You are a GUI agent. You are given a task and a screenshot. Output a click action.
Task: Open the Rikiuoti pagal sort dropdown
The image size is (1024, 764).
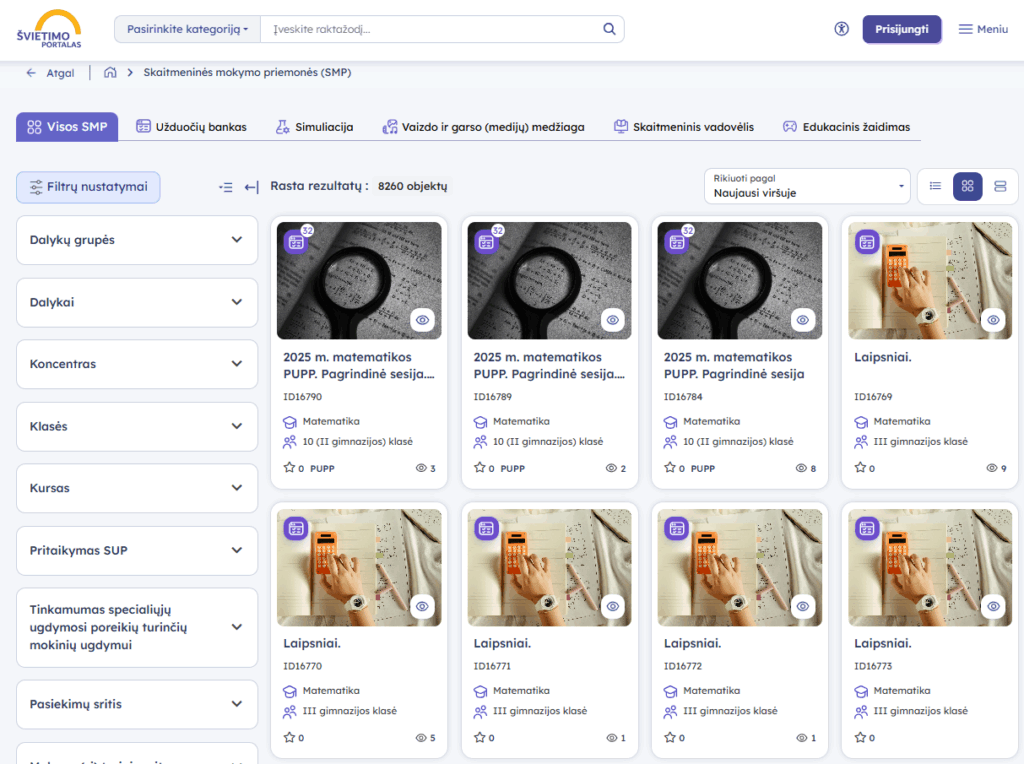(807, 186)
